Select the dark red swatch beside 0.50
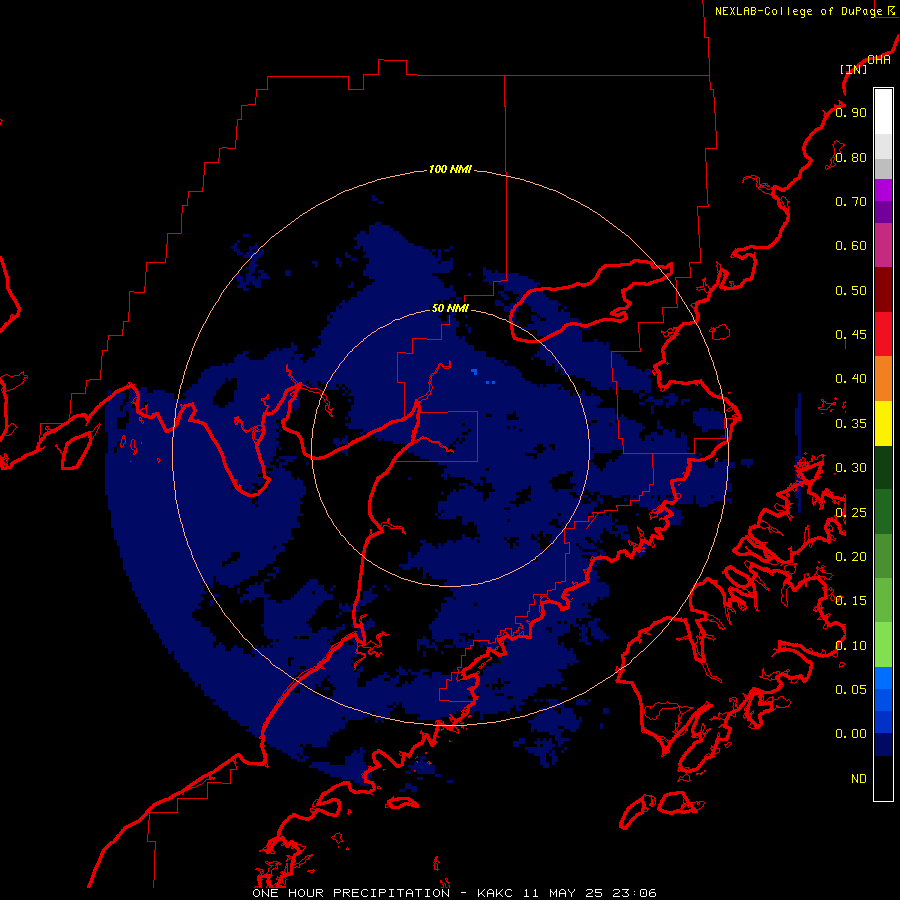The width and height of the screenshot is (900, 900). 883,290
